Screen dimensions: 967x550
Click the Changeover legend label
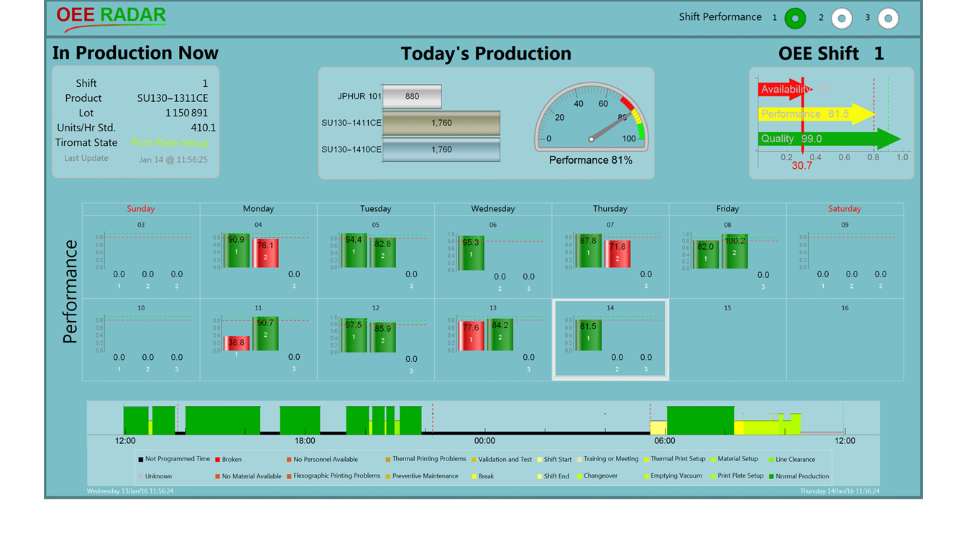click(601, 476)
